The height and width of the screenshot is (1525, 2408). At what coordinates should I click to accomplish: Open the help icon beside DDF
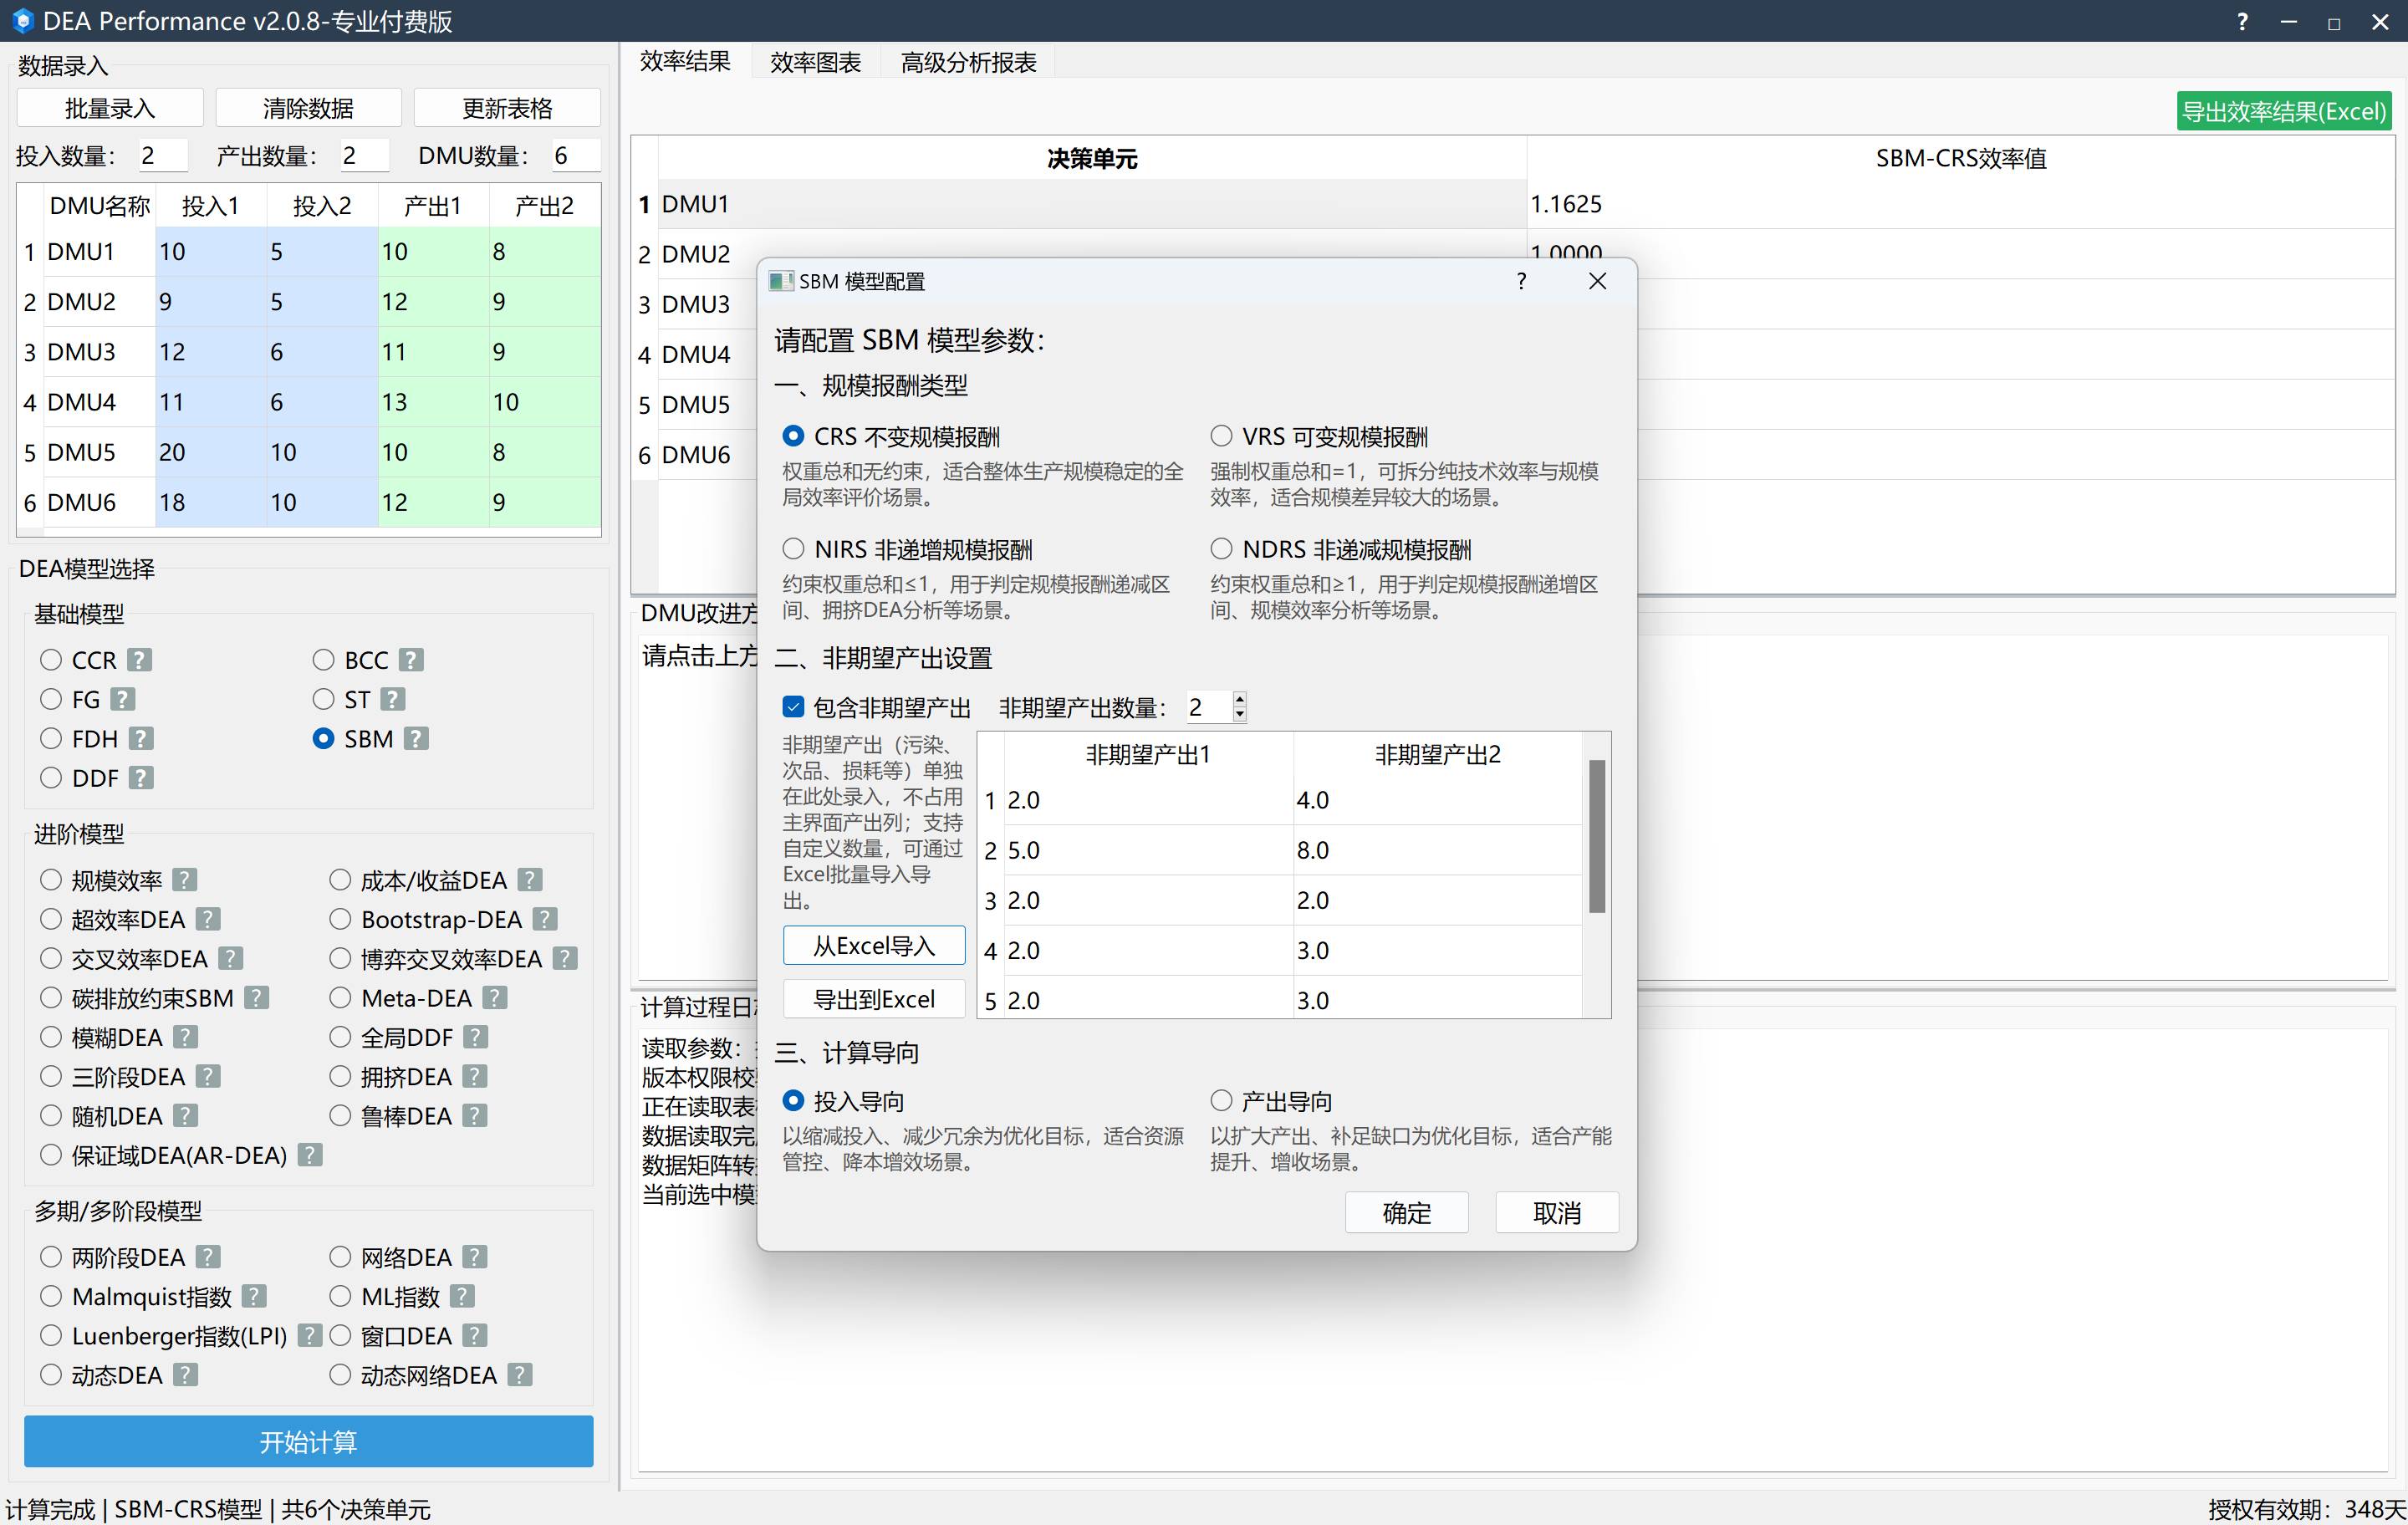pos(141,777)
